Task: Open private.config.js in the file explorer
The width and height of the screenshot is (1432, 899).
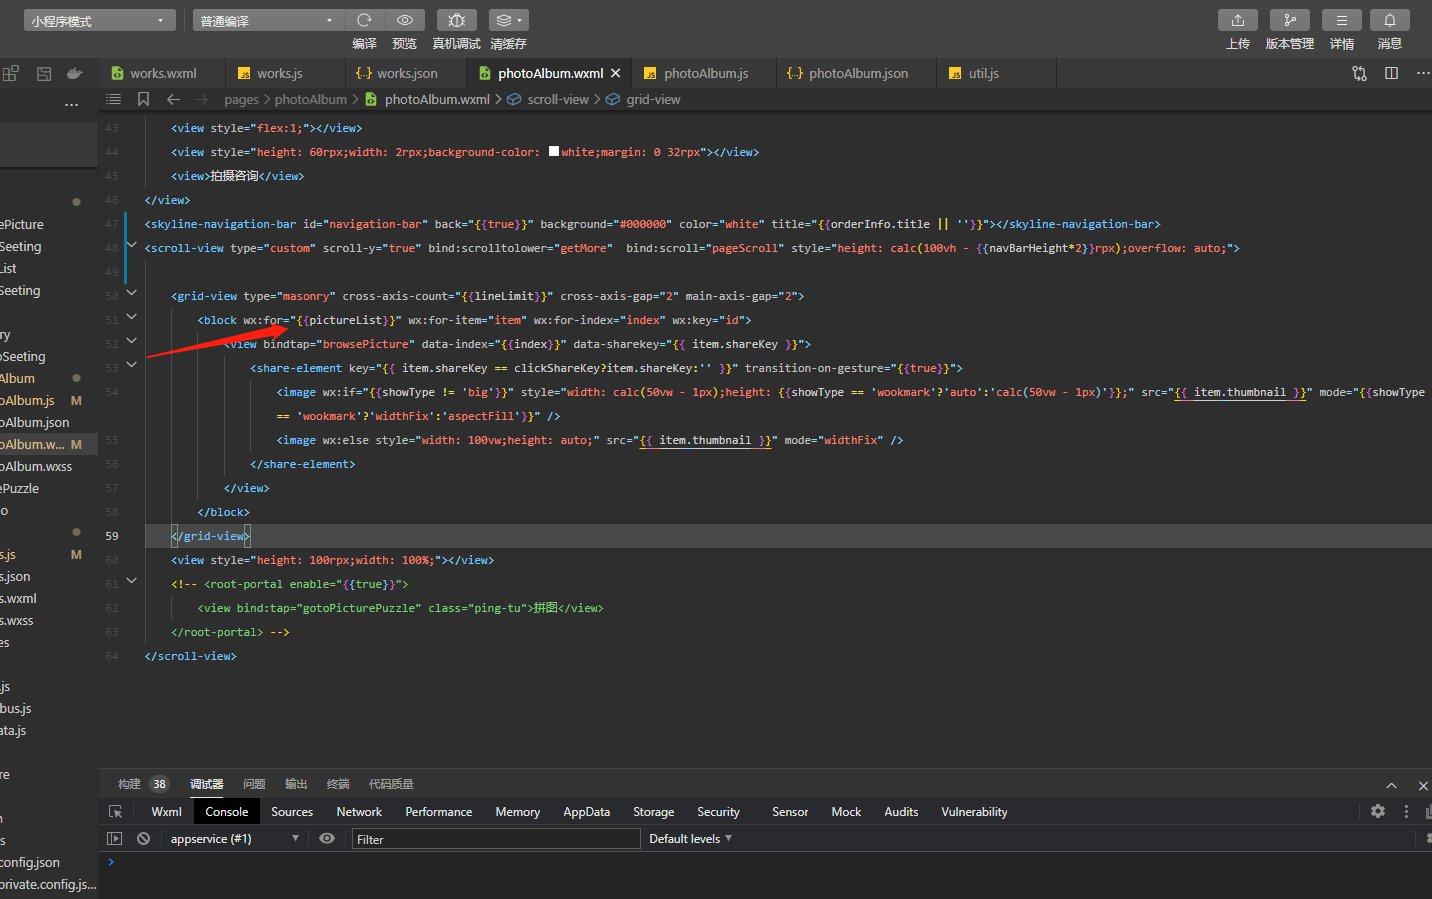Action: pos(48,884)
